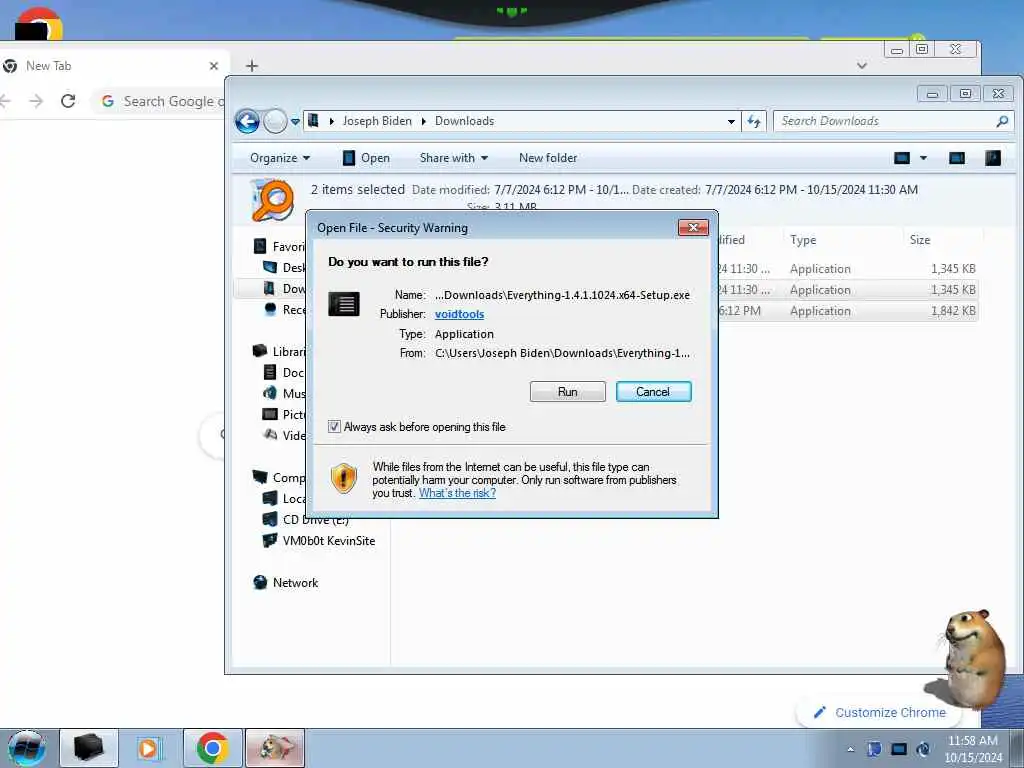Click New folder in Explorer toolbar
The height and width of the screenshot is (768, 1024).
coord(548,158)
